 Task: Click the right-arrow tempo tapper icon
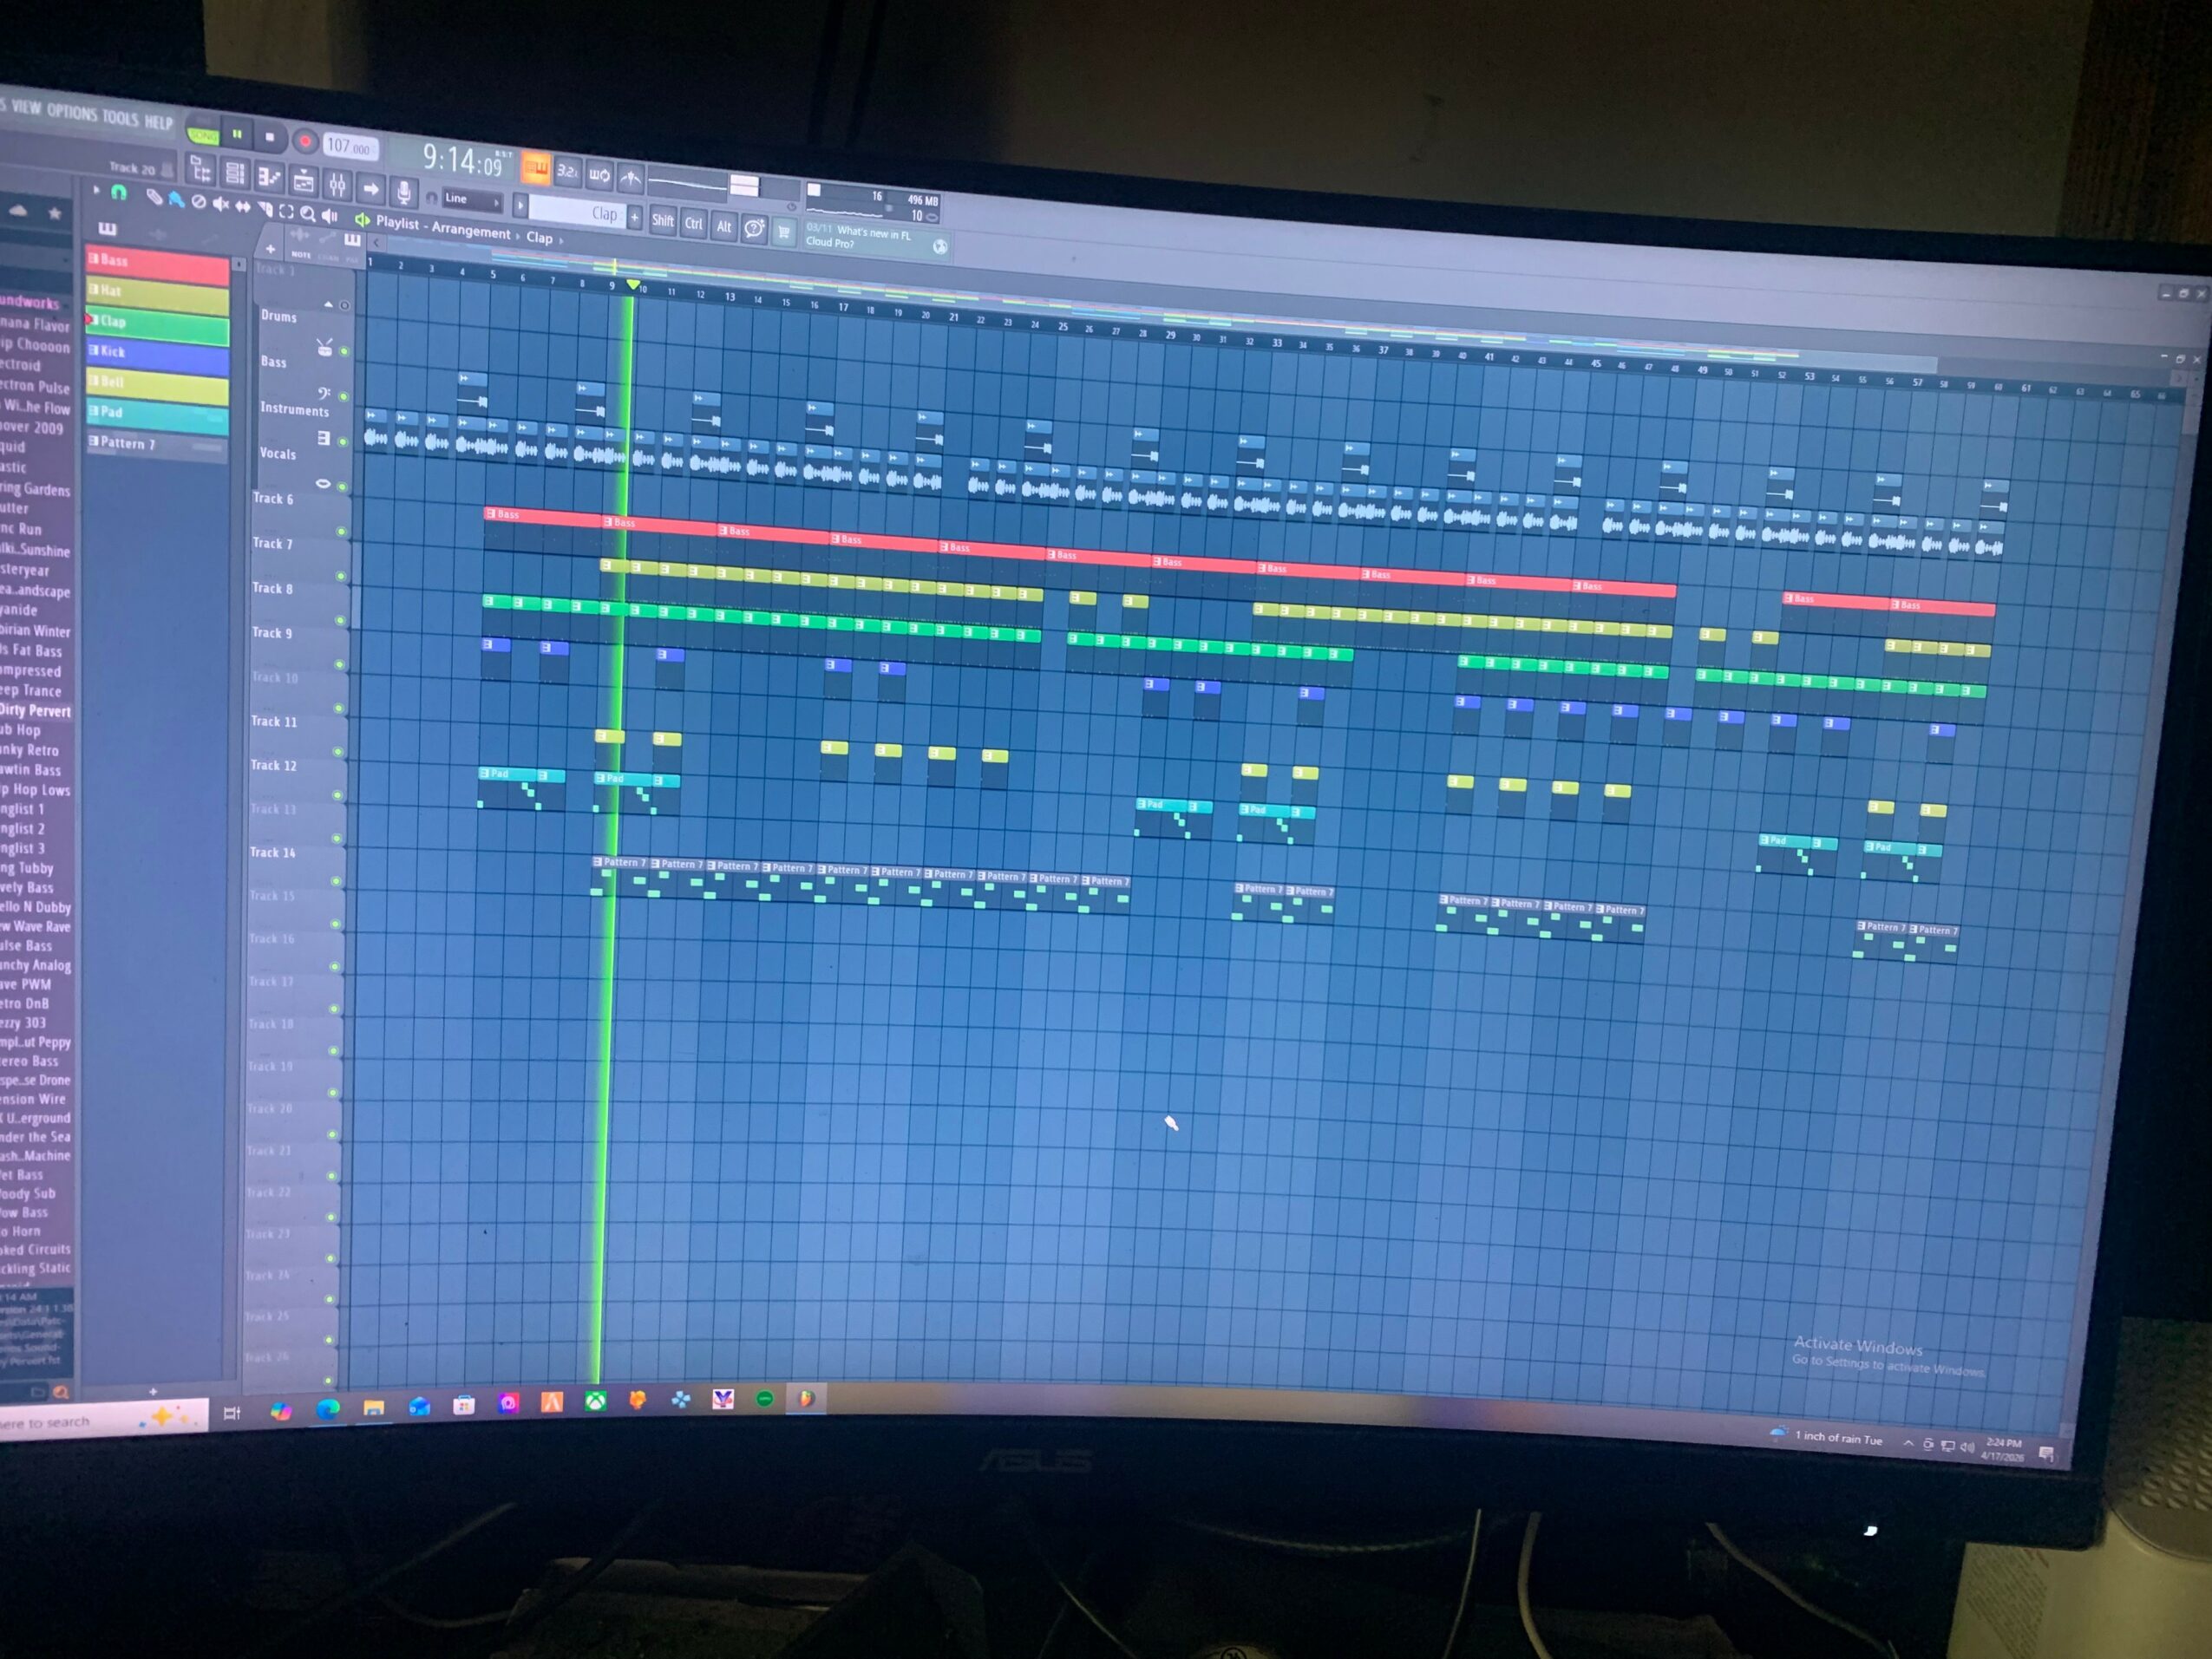pos(371,188)
